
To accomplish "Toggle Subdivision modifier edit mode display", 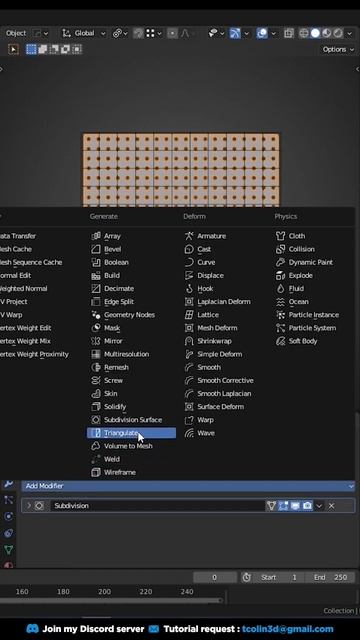I will click(283, 506).
